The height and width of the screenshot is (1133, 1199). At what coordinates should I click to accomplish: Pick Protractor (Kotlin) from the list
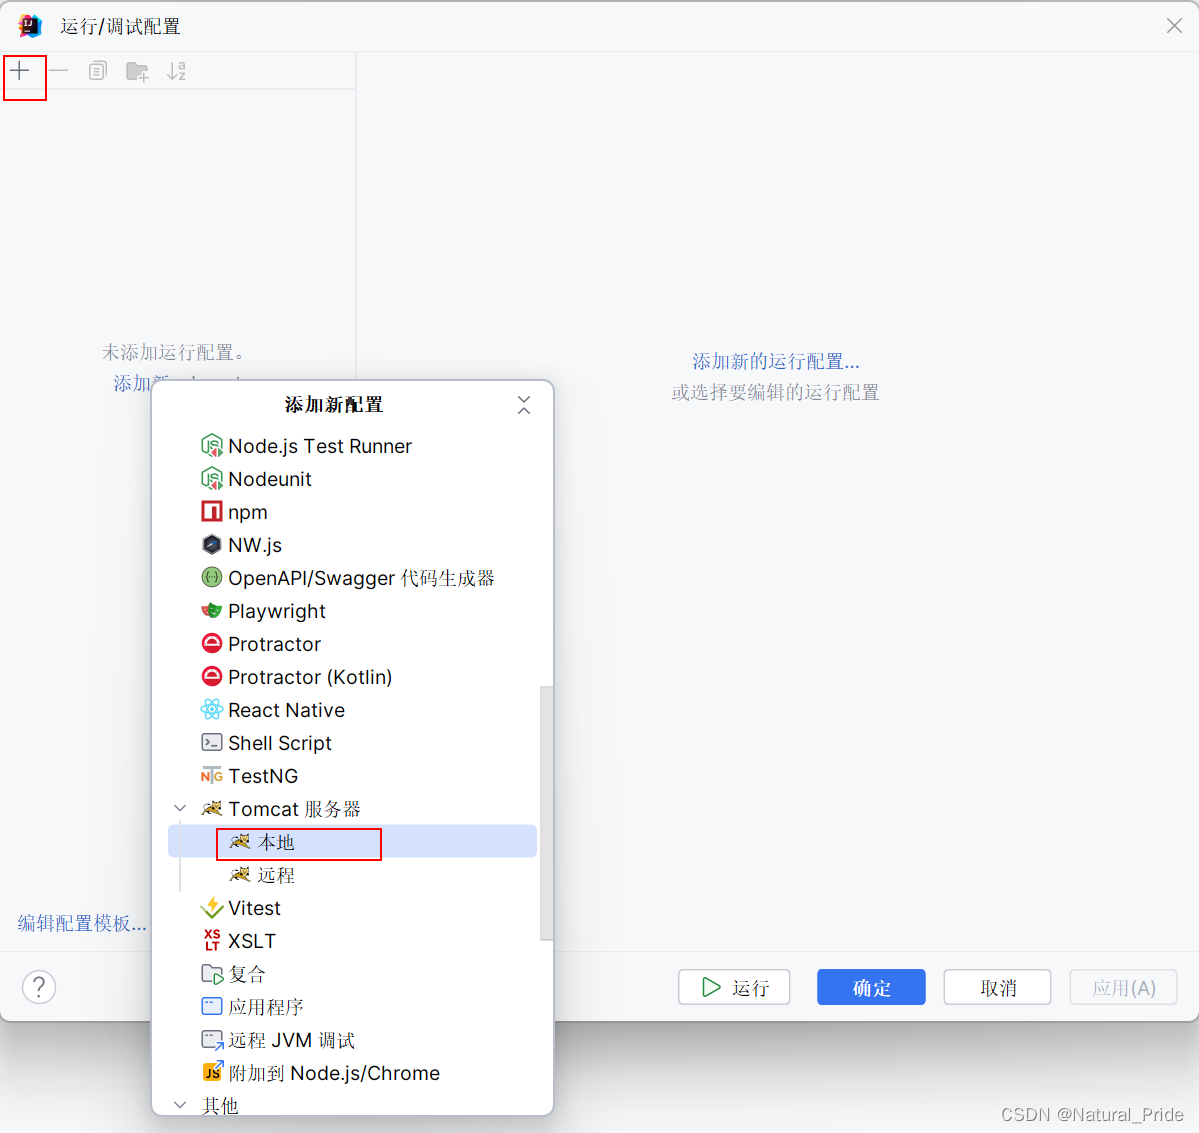pos(353,677)
